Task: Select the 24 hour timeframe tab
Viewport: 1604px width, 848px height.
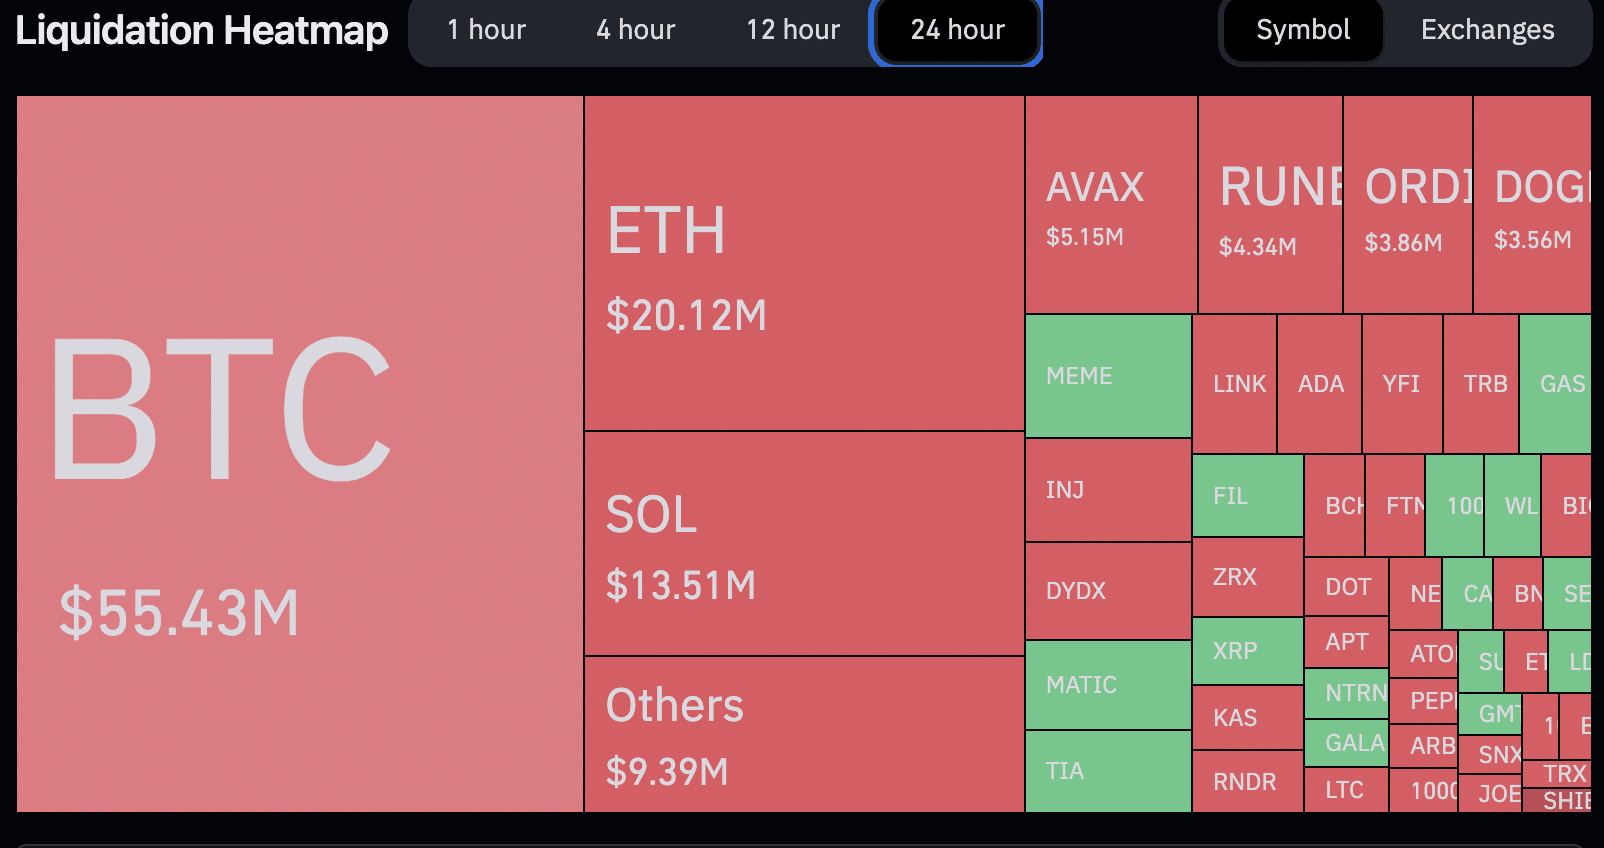Action: (957, 30)
